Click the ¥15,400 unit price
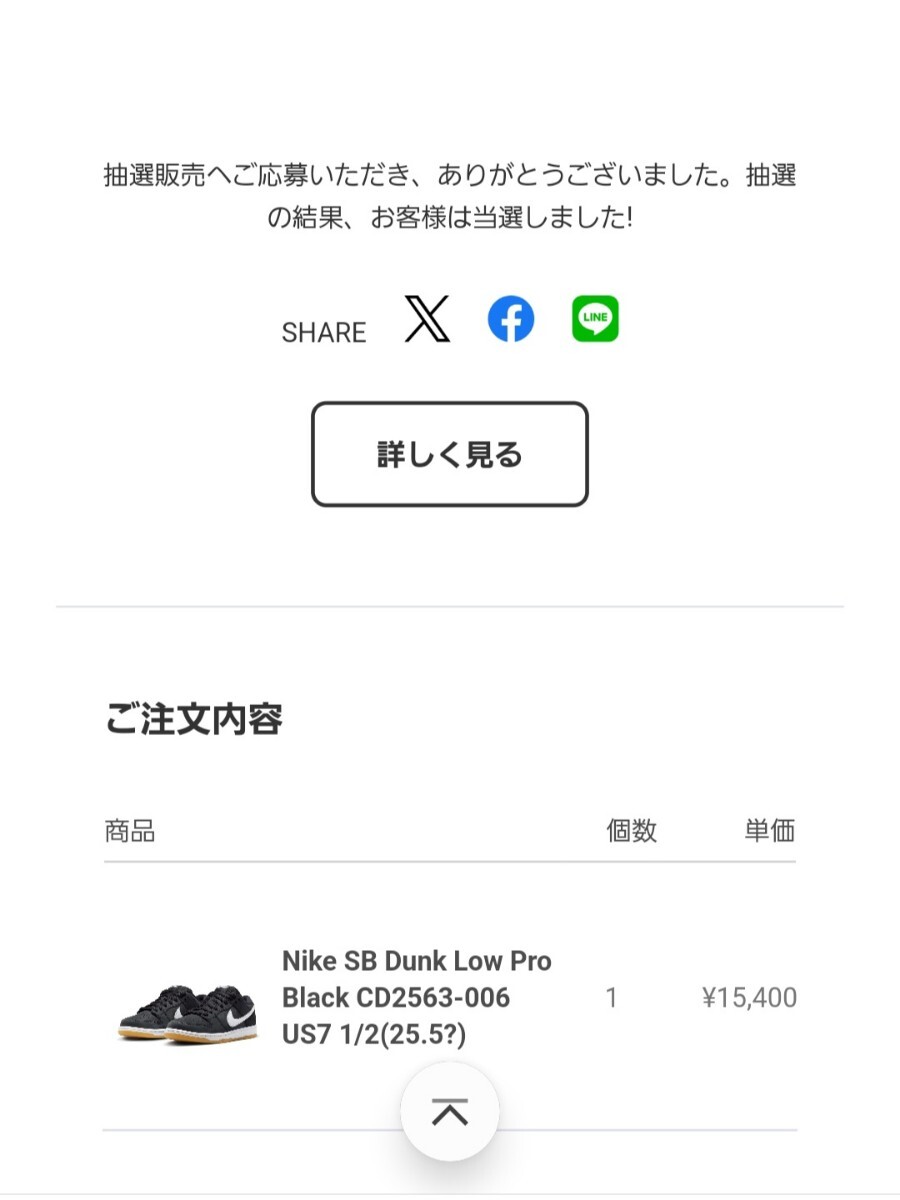Viewport: 900px width, 1200px height. tap(749, 997)
